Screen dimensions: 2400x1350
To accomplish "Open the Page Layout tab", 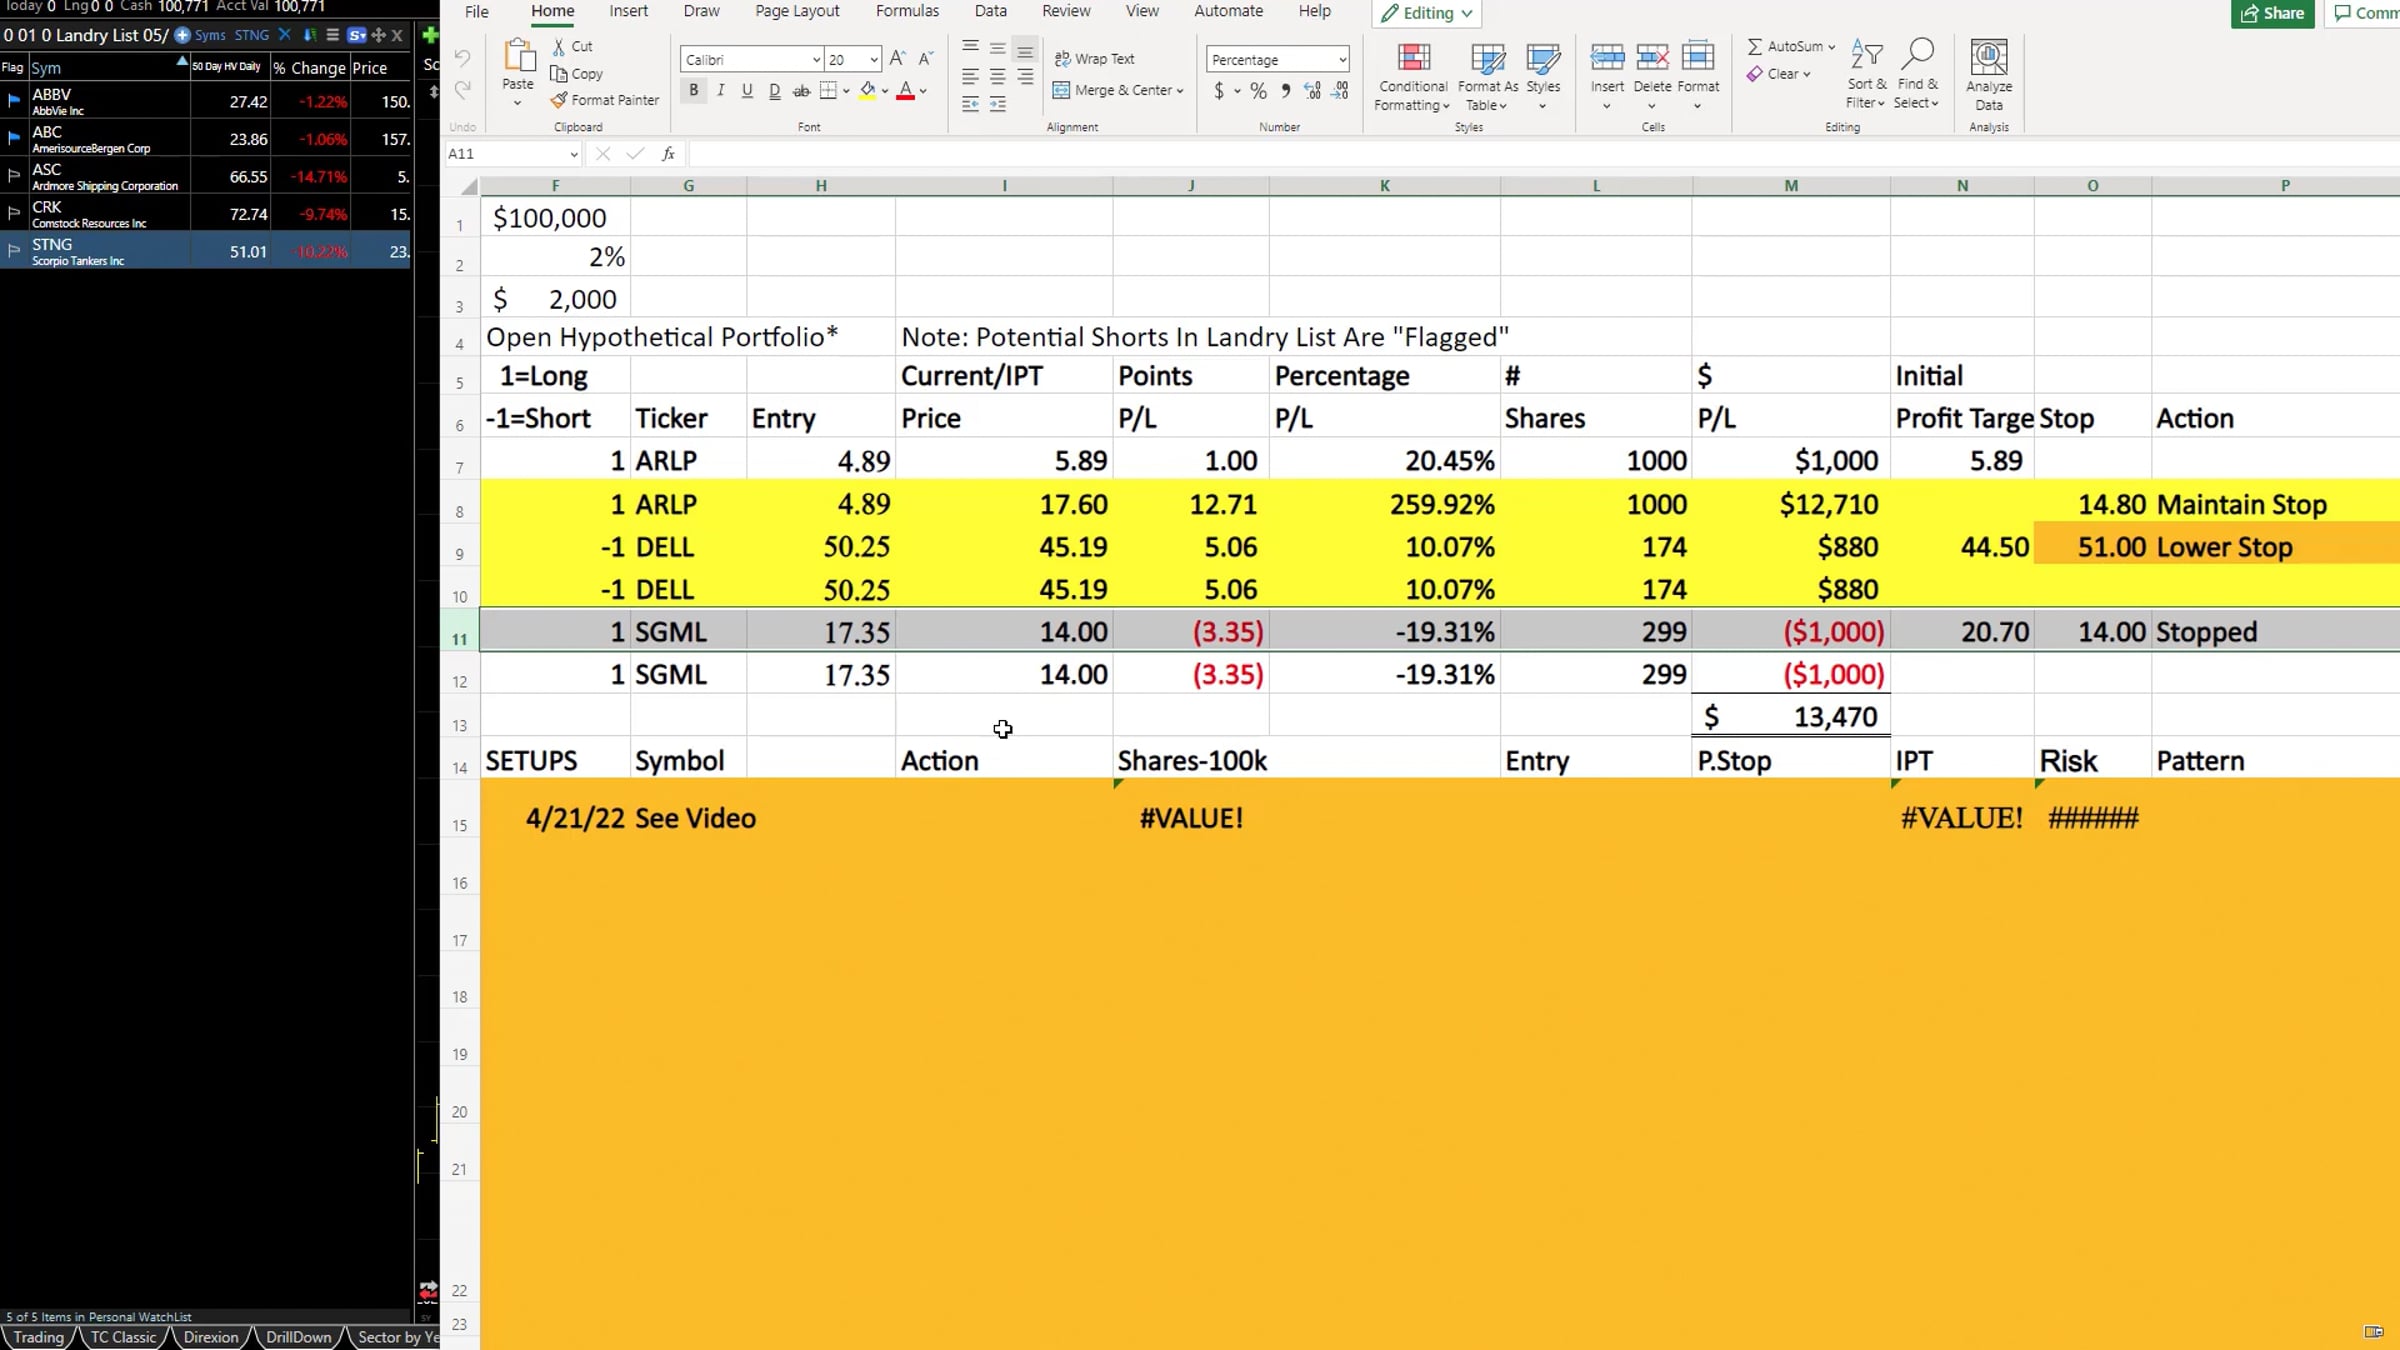I will coord(797,11).
